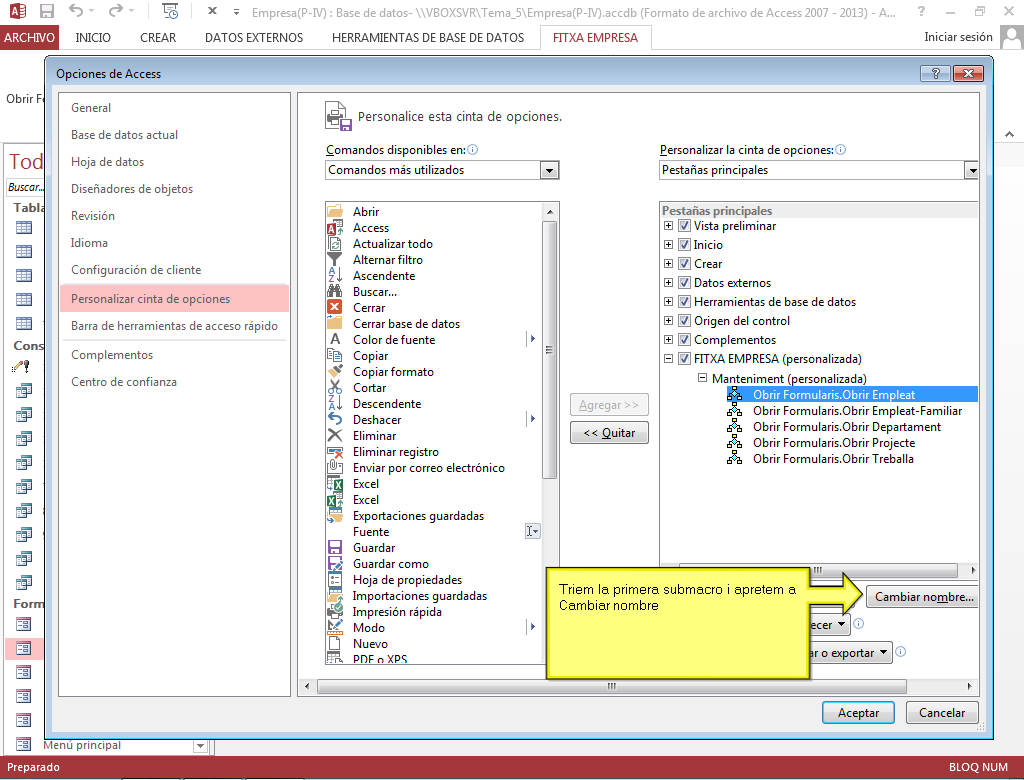
Task: Select Obrir Formularis.Obrir Empleat item
Action: [x=834, y=395]
